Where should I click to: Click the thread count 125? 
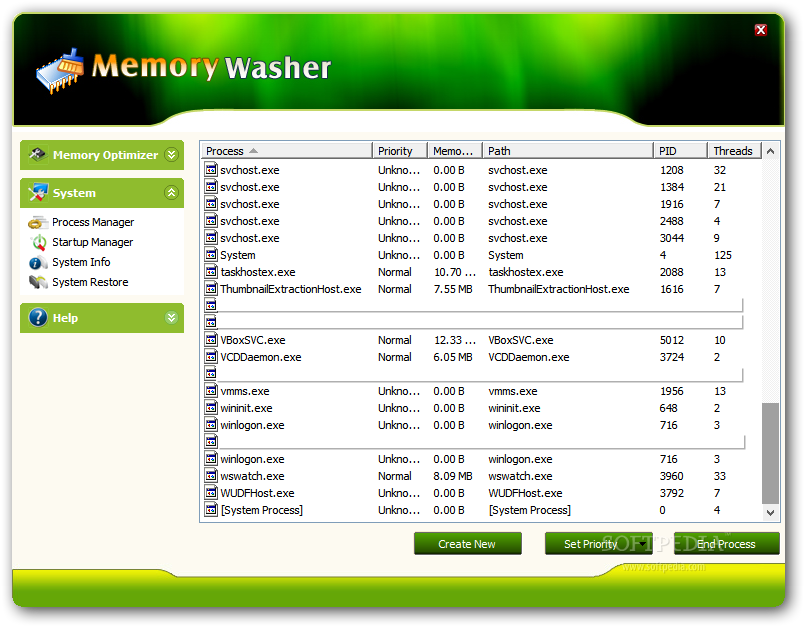(x=722, y=255)
